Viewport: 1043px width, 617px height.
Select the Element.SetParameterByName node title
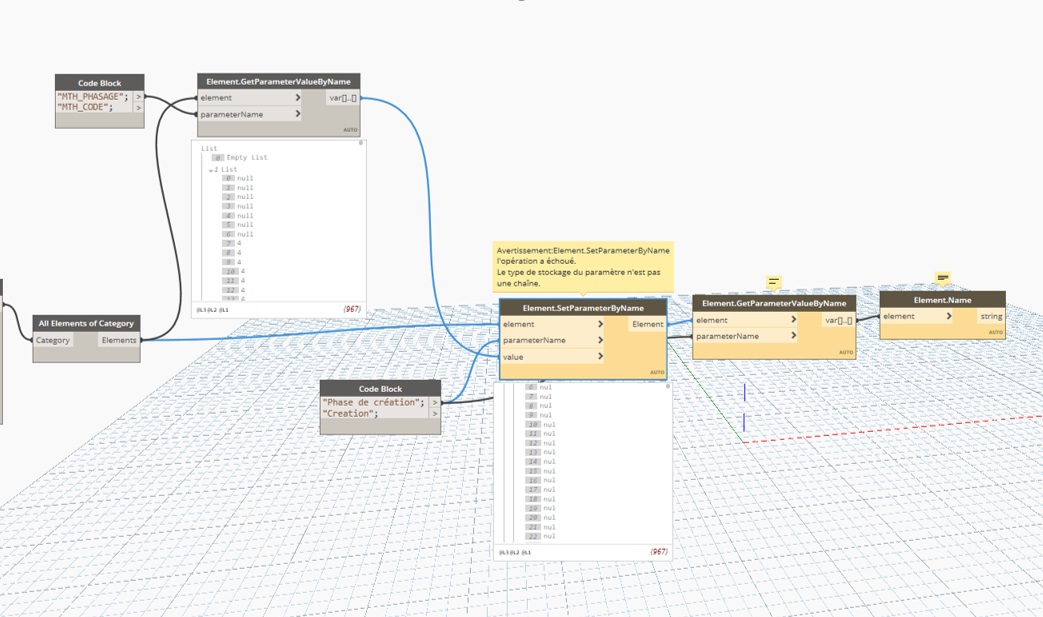pyautogui.click(x=582, y=308)
